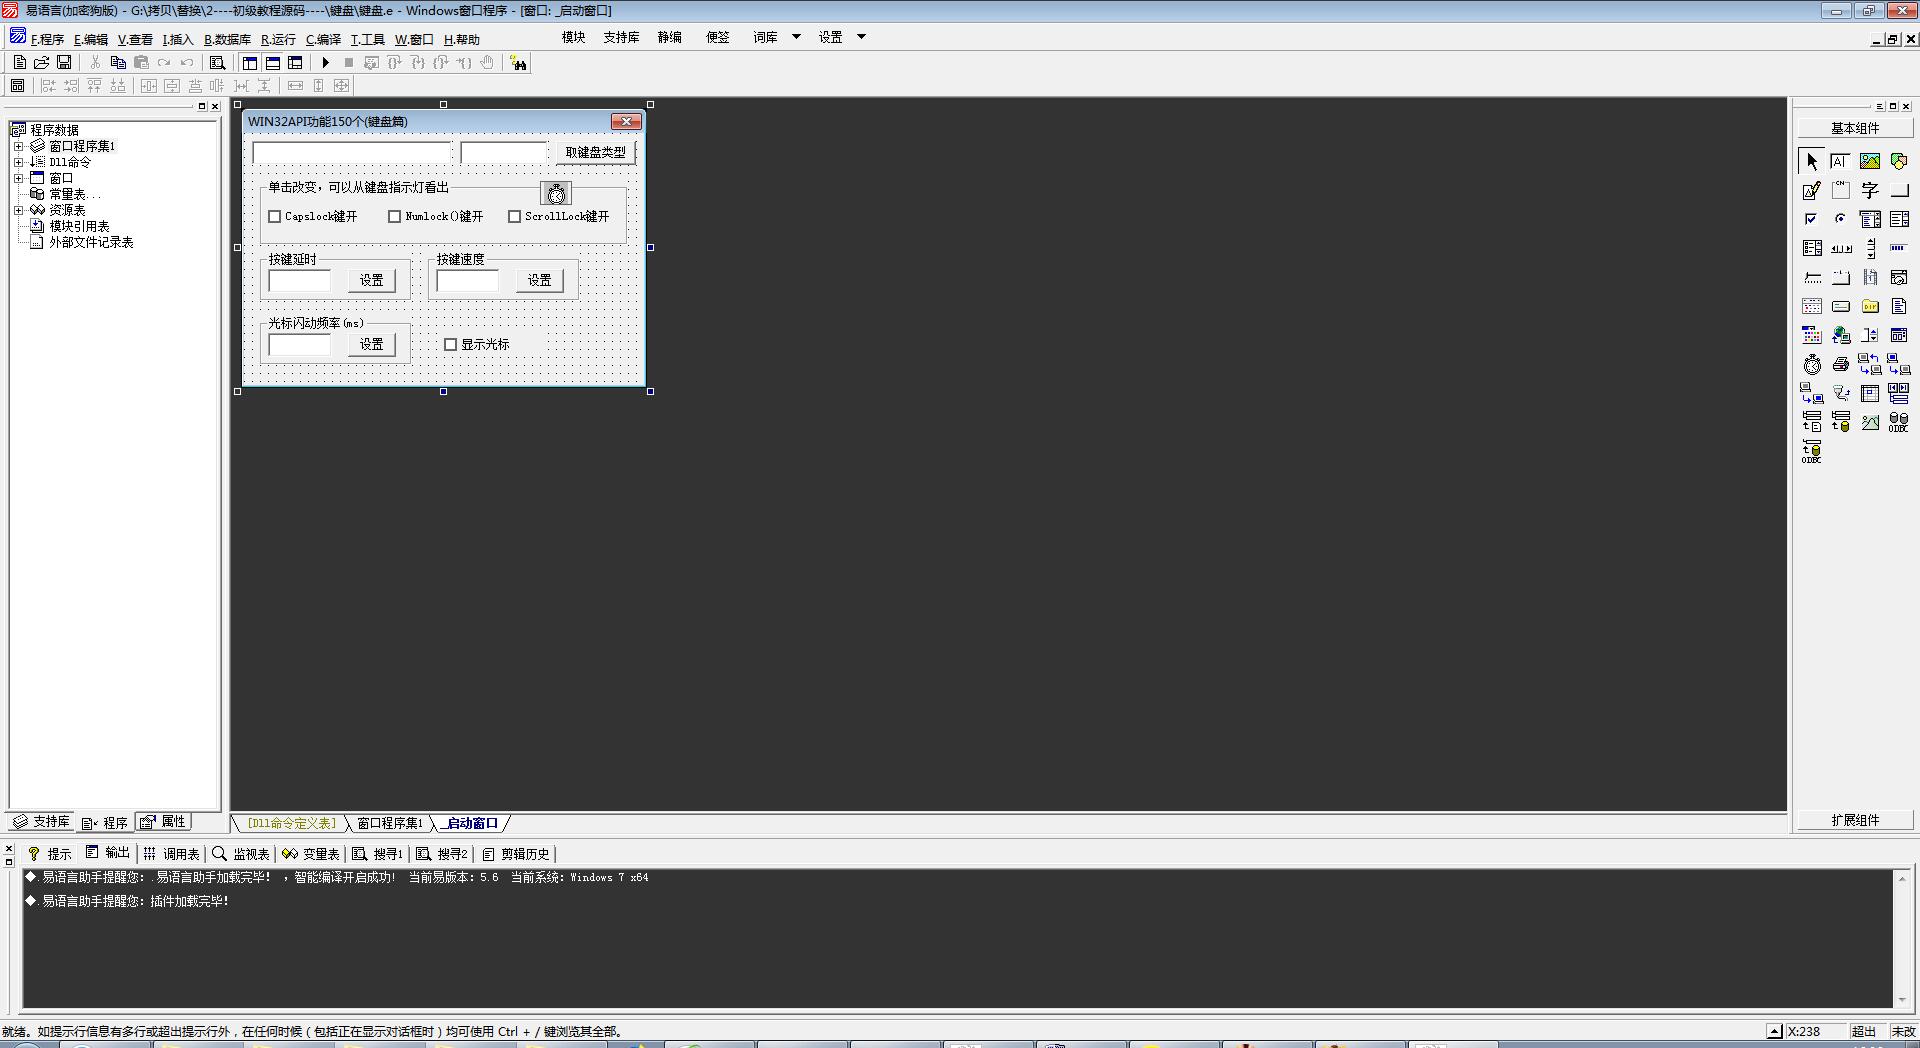Expand the 窗口程序集1 tree node
Image resolution: width=1920 pixels, height=1048 pixels.
coord(18,146)
